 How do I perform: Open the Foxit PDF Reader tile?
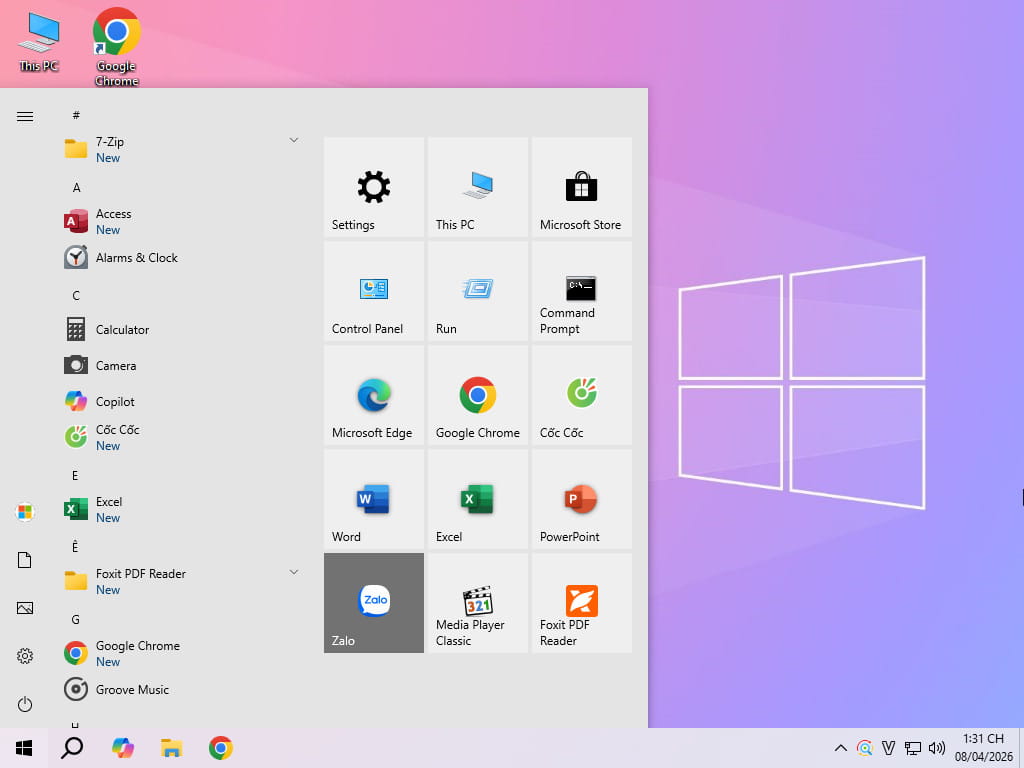[x=581, y=602]
